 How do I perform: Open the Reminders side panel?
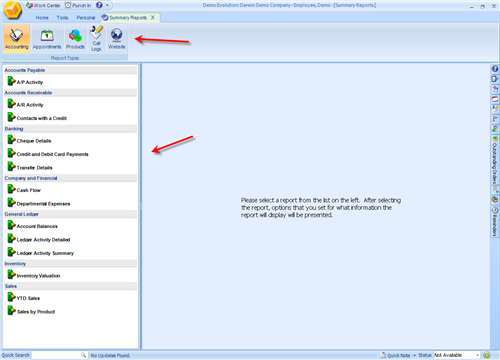click(495, 222)
